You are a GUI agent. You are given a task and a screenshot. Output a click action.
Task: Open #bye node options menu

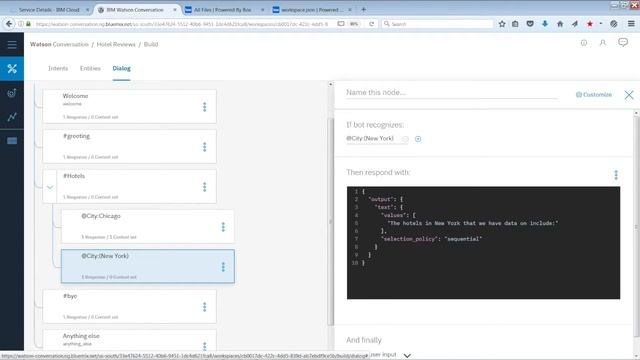204,307
